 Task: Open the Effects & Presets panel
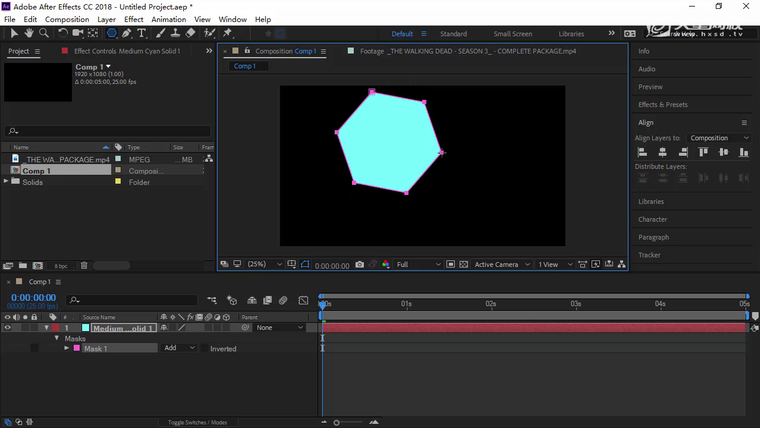click(662, 105)
